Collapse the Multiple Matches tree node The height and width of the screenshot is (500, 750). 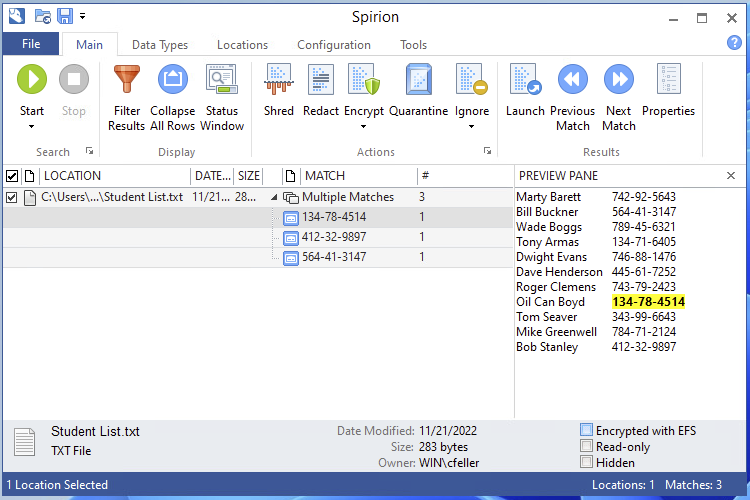(x=274, y=197)
